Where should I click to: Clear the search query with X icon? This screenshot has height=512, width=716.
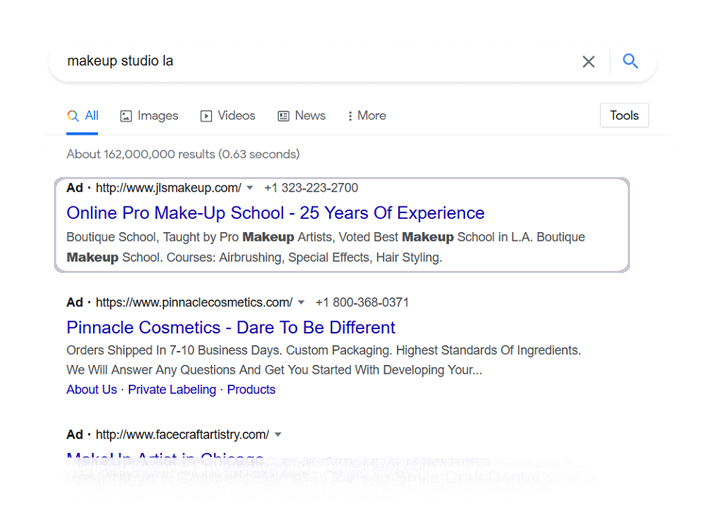point(588,62)
